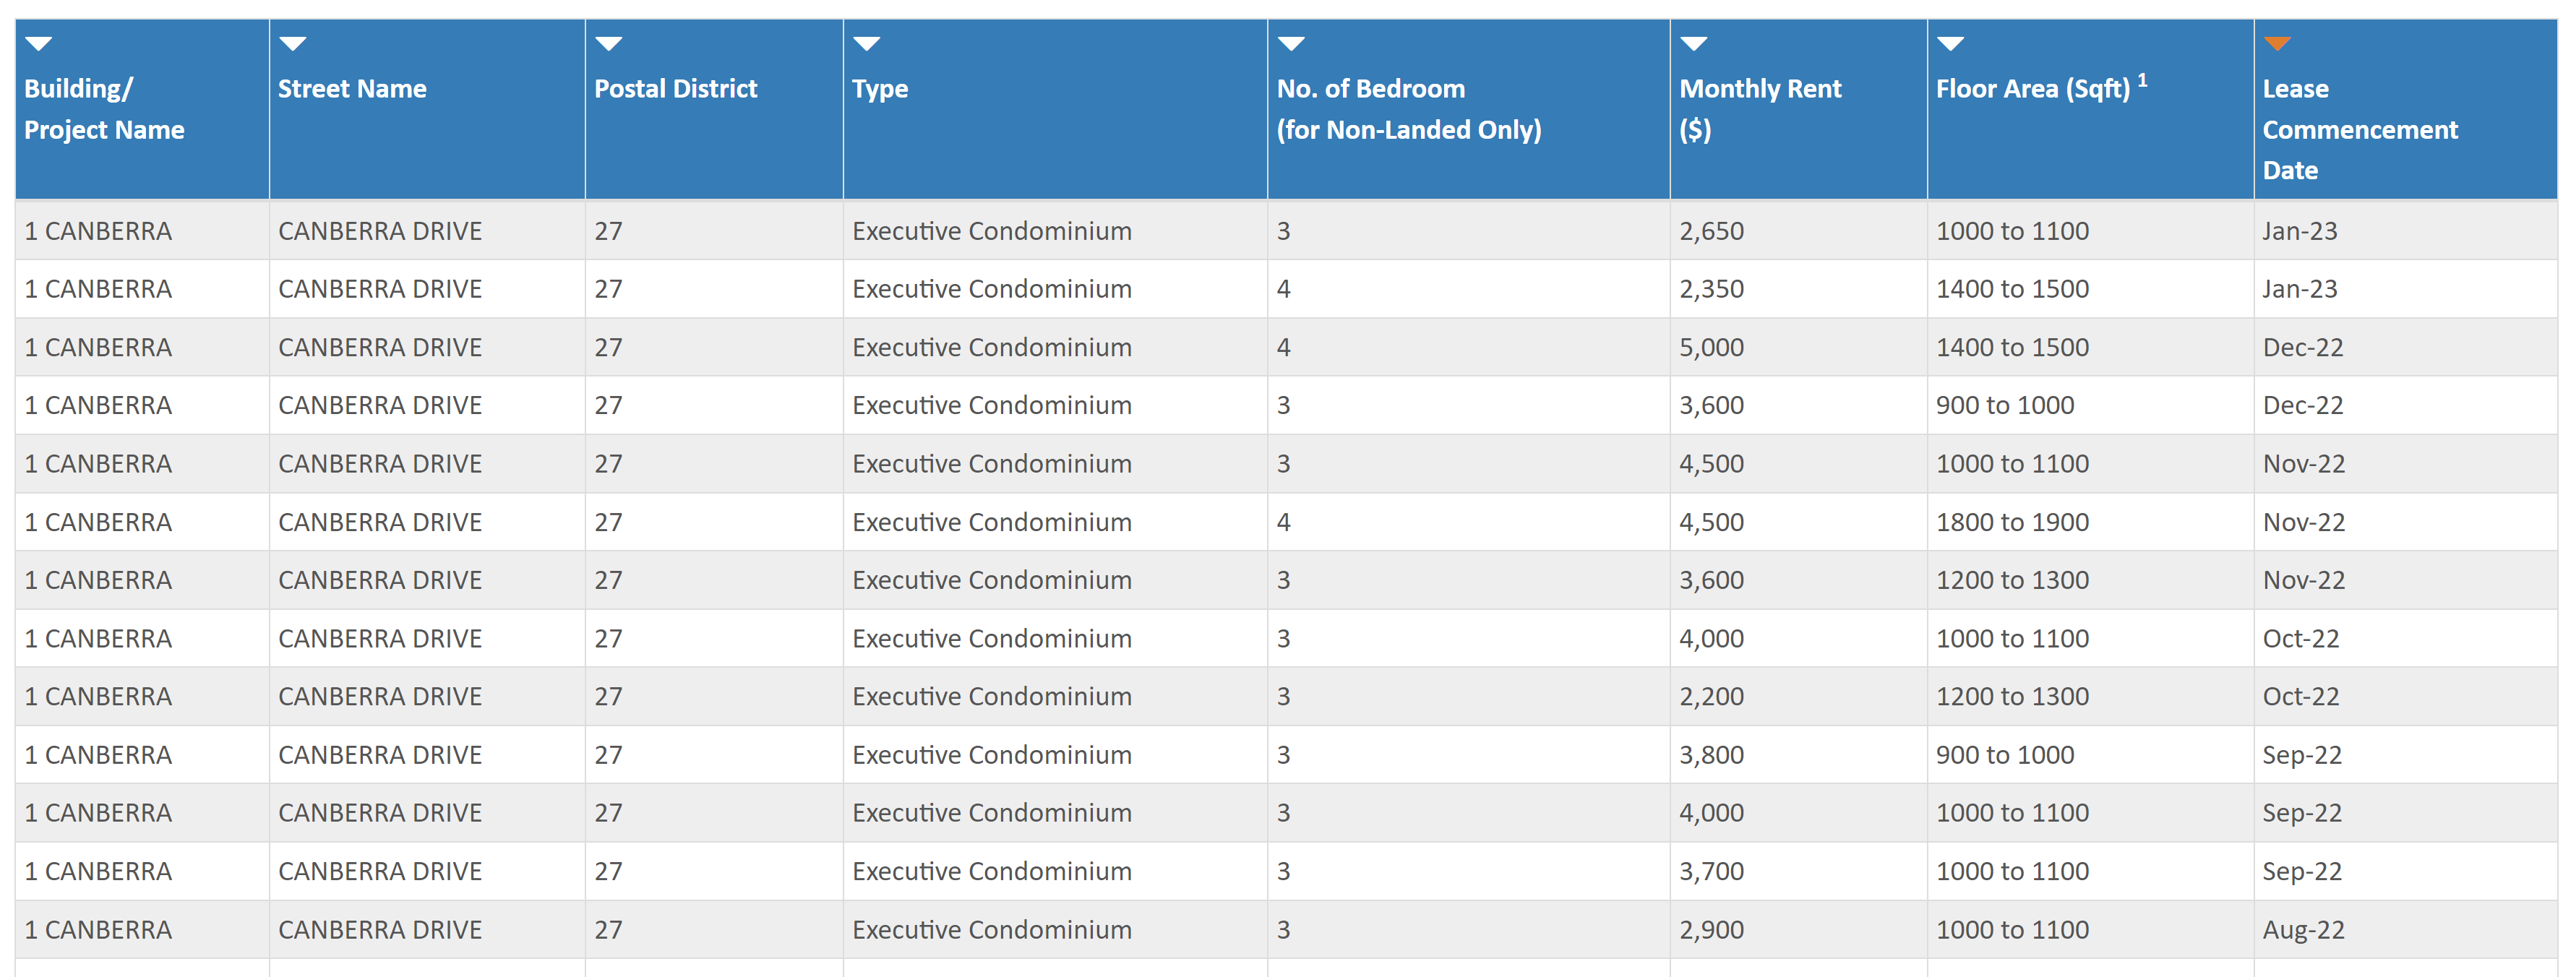Image resolution: width=2576 pixels, height=977 pixels.
Task: Click the Lease Commencement Date header text
Action: (2359, 129)
